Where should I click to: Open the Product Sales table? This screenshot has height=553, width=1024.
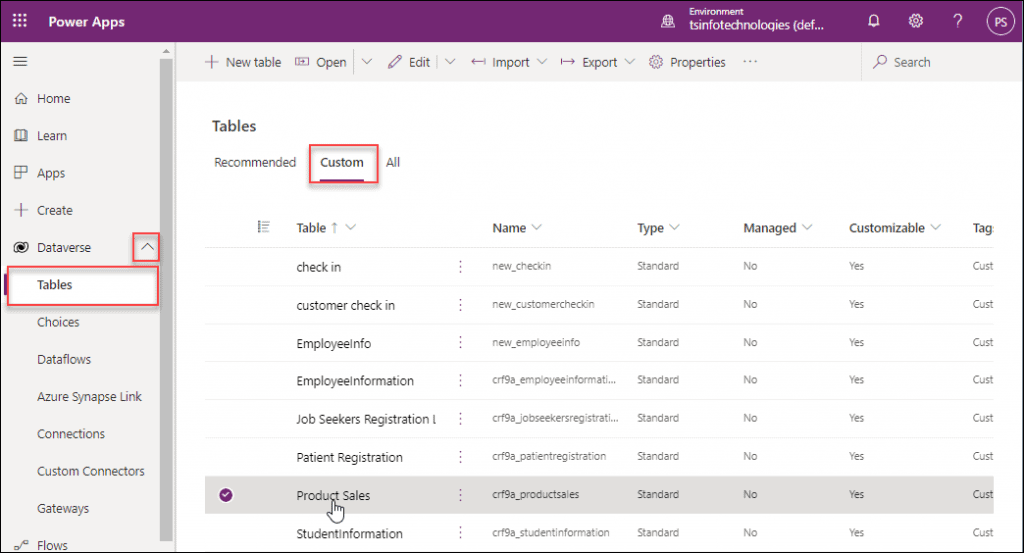click(x=333, y=496)
